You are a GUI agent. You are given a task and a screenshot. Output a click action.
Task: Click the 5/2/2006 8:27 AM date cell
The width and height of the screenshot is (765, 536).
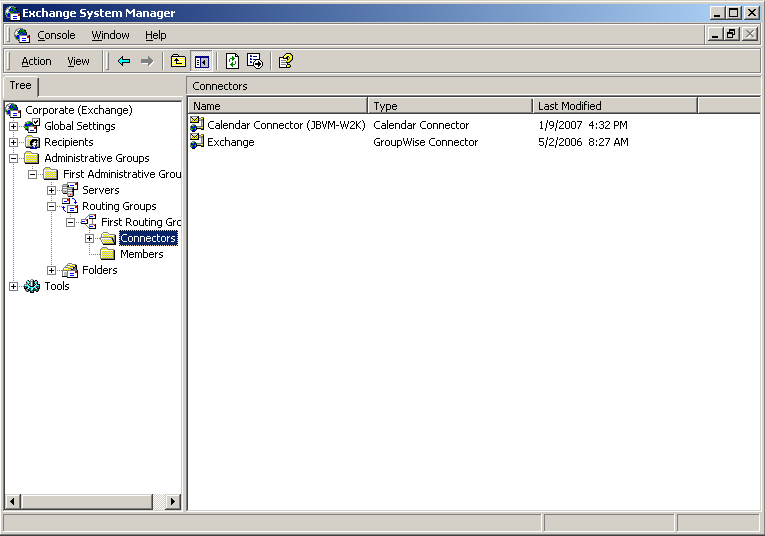[583, 142]
